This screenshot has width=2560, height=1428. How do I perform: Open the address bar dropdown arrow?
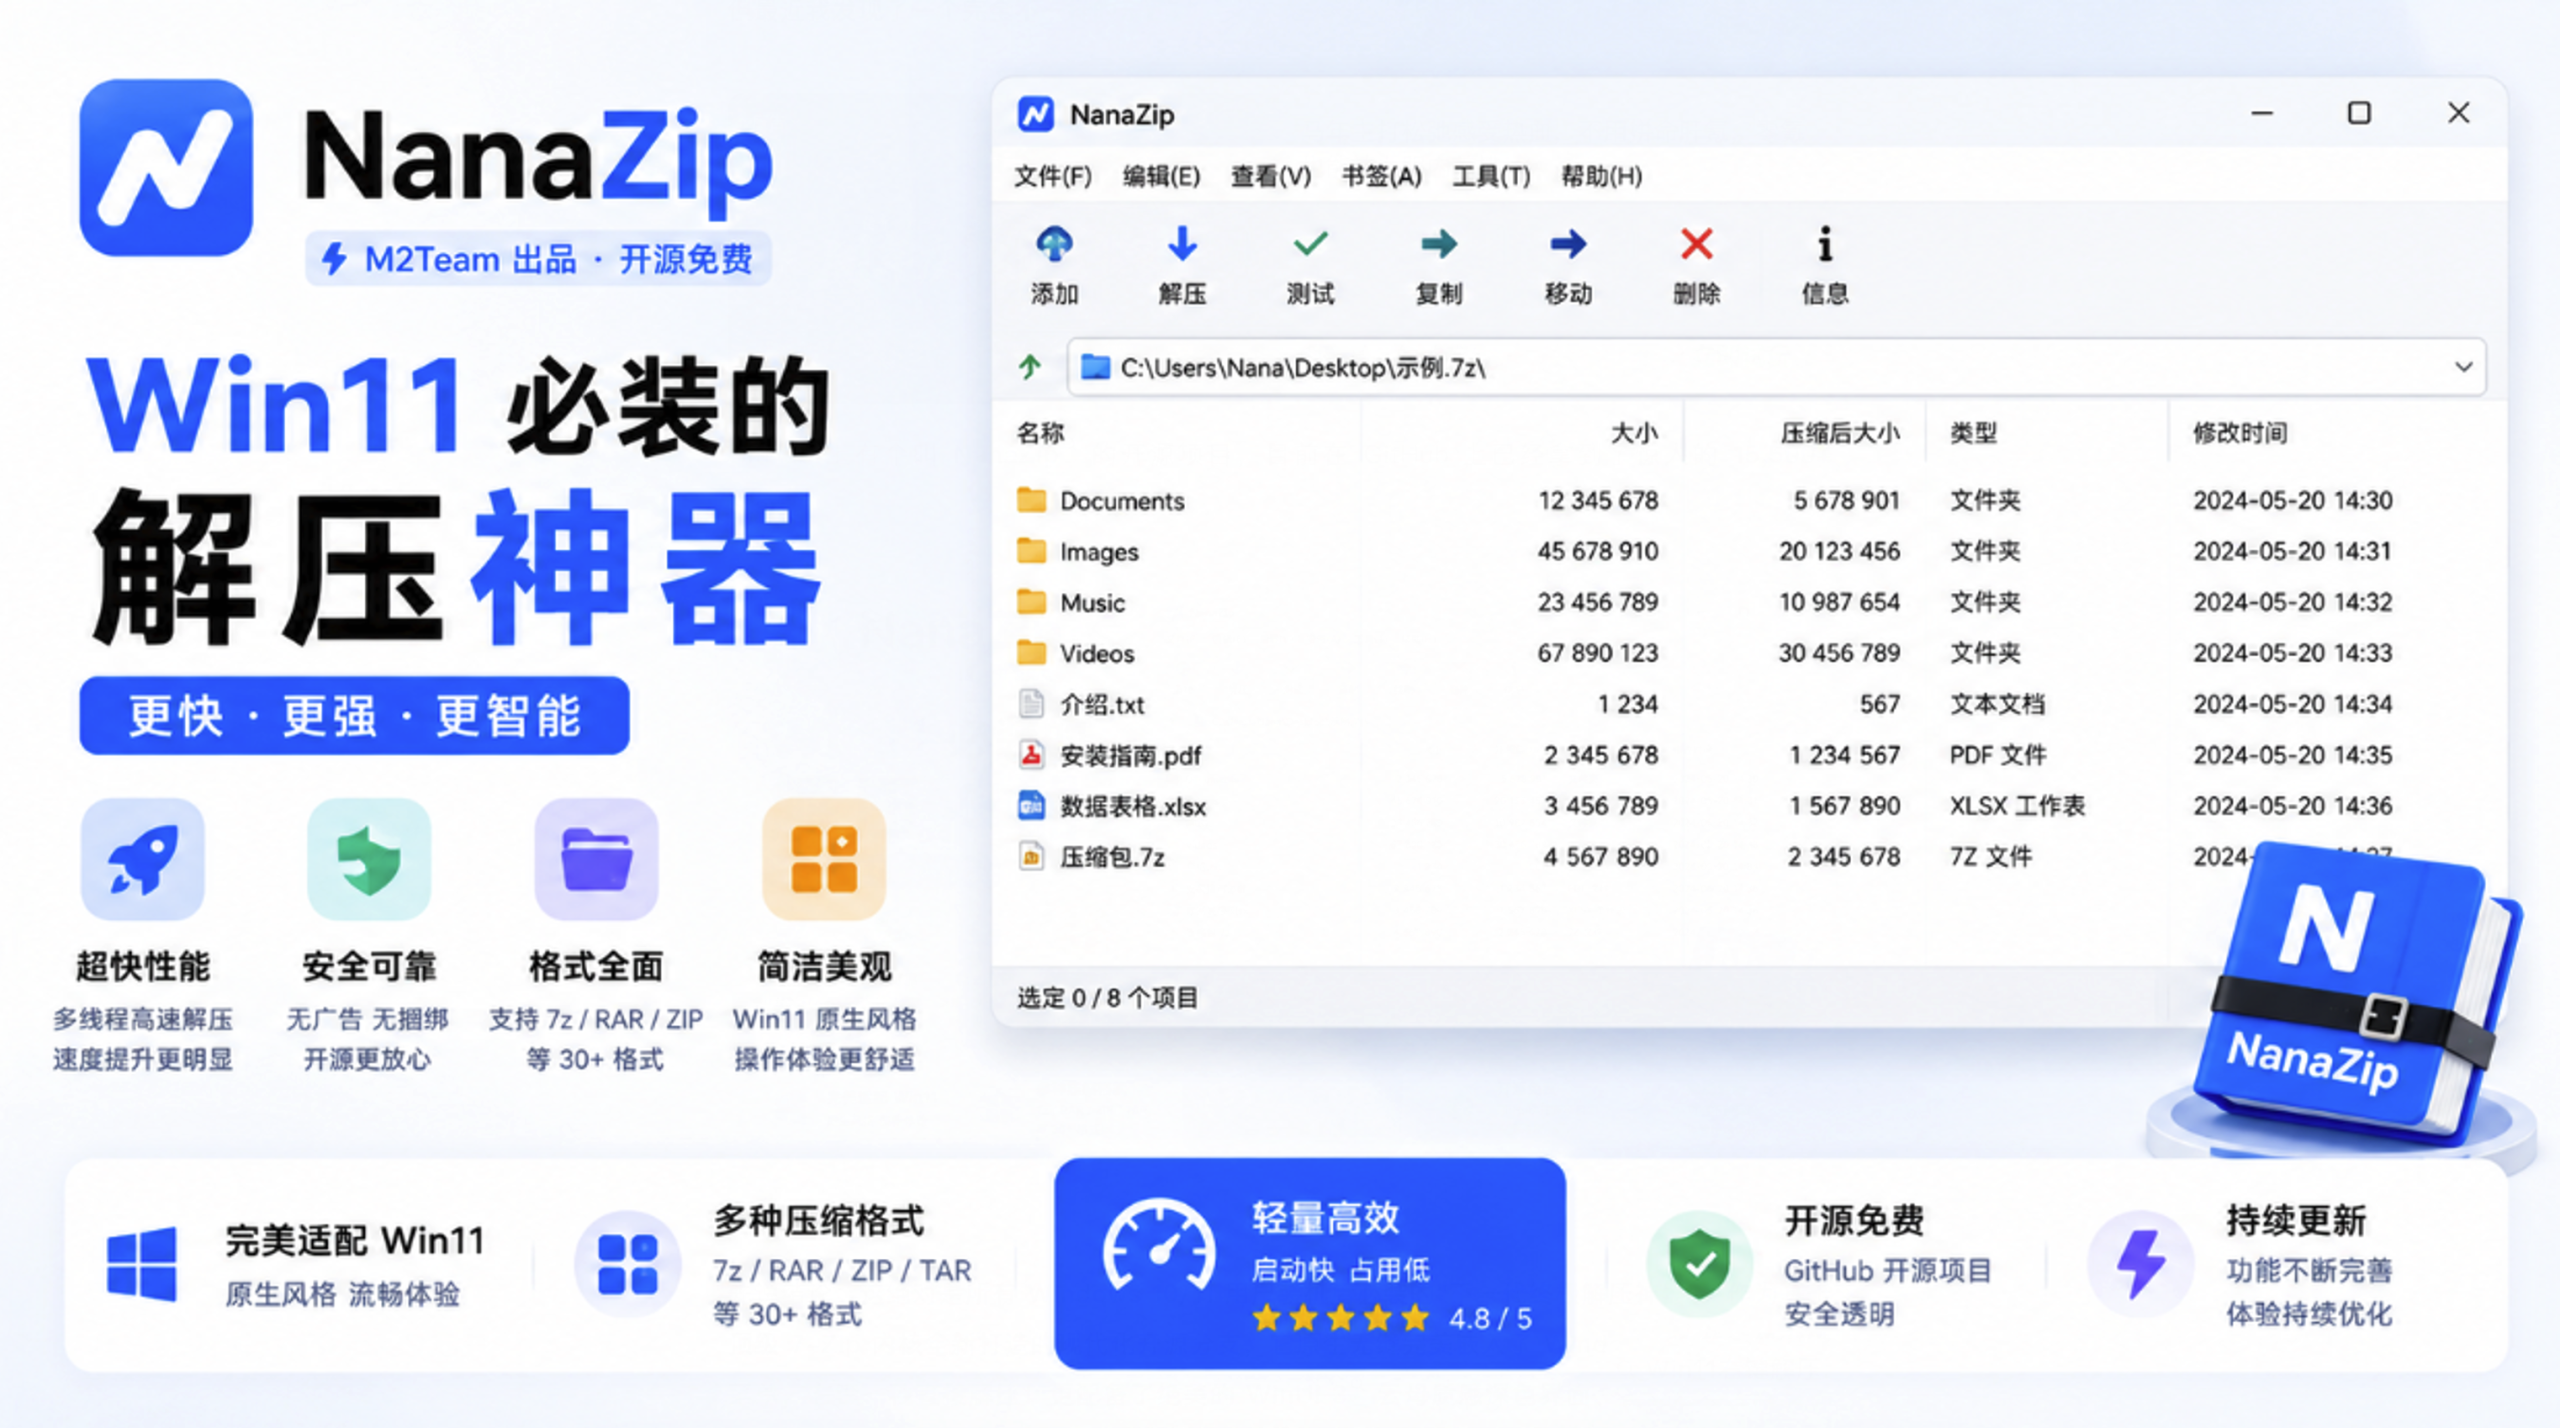(x=2464, y=367)
